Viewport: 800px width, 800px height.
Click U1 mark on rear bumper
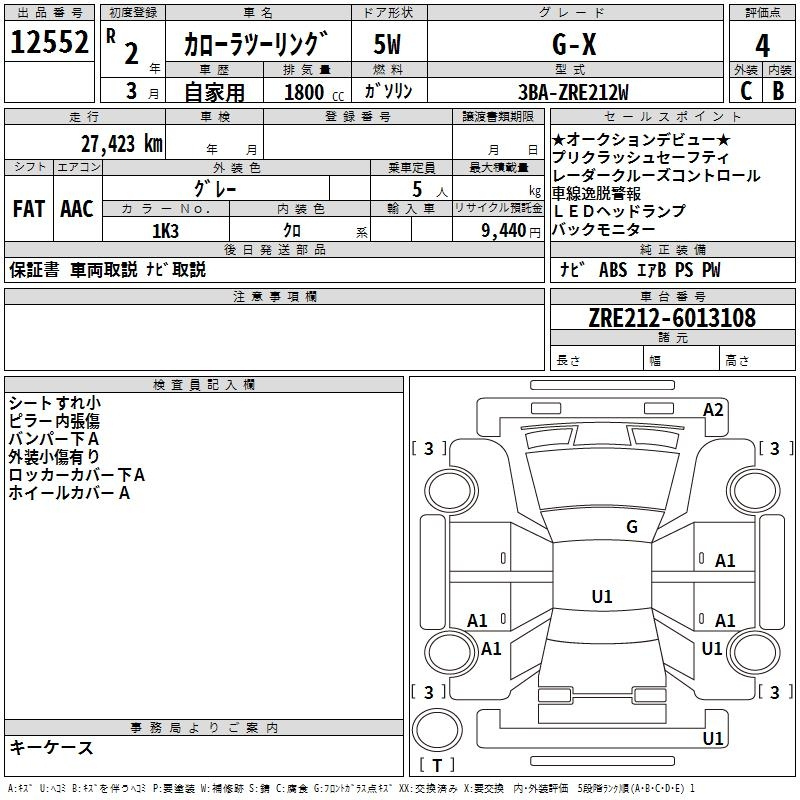coord(712,738)
